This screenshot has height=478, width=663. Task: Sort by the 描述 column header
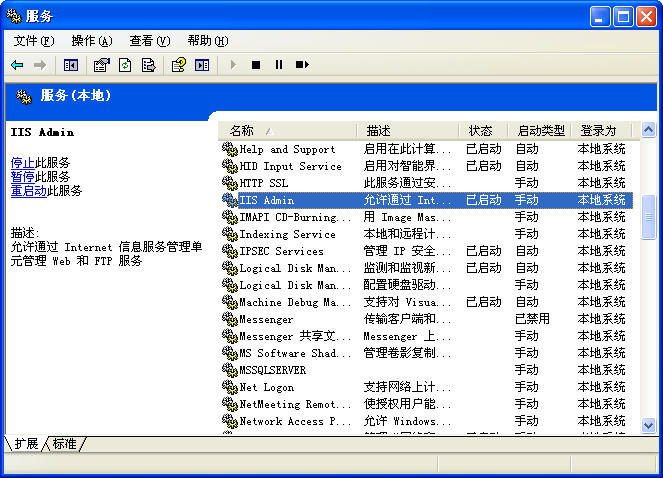pyautogui.click(x=408, y=131)
